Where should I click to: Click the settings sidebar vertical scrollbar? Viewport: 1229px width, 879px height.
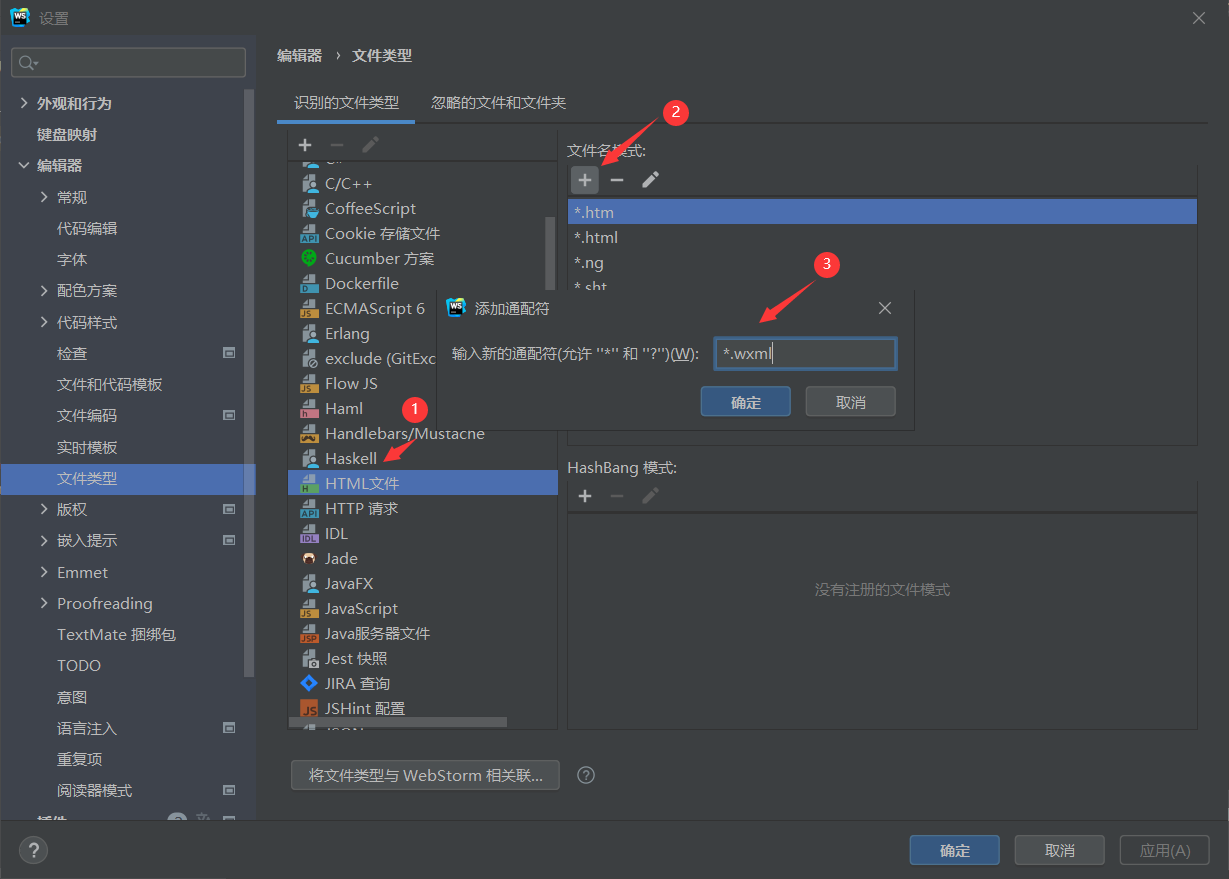[x=249, y=382]
